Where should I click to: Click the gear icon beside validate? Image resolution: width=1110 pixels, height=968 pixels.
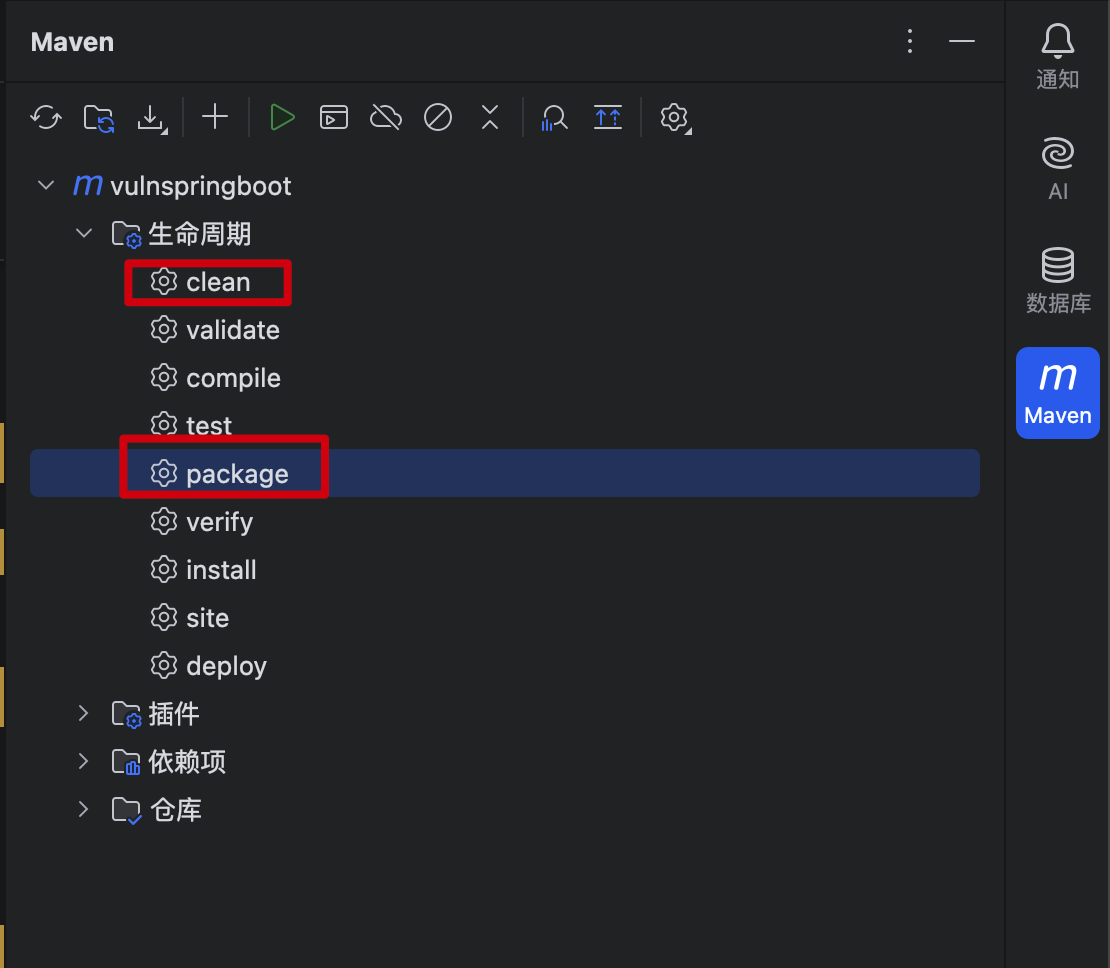coord(164,329)
